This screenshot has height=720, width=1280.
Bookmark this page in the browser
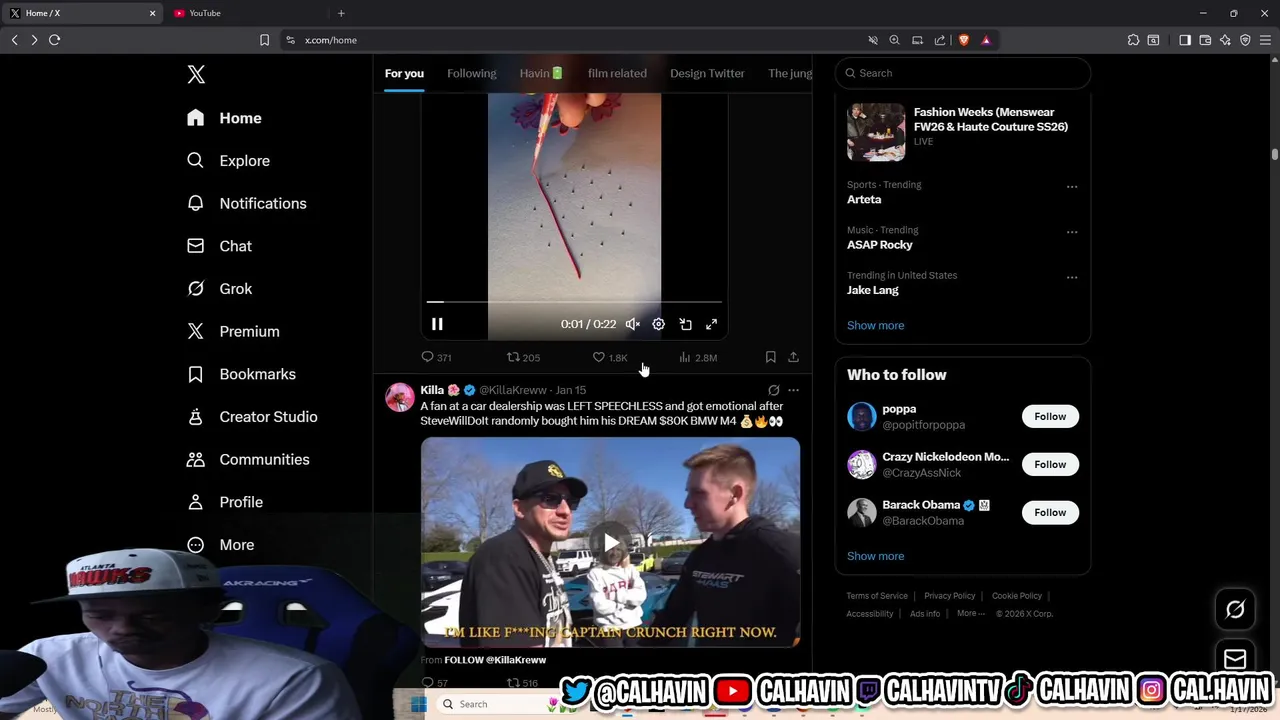(264, 40)
